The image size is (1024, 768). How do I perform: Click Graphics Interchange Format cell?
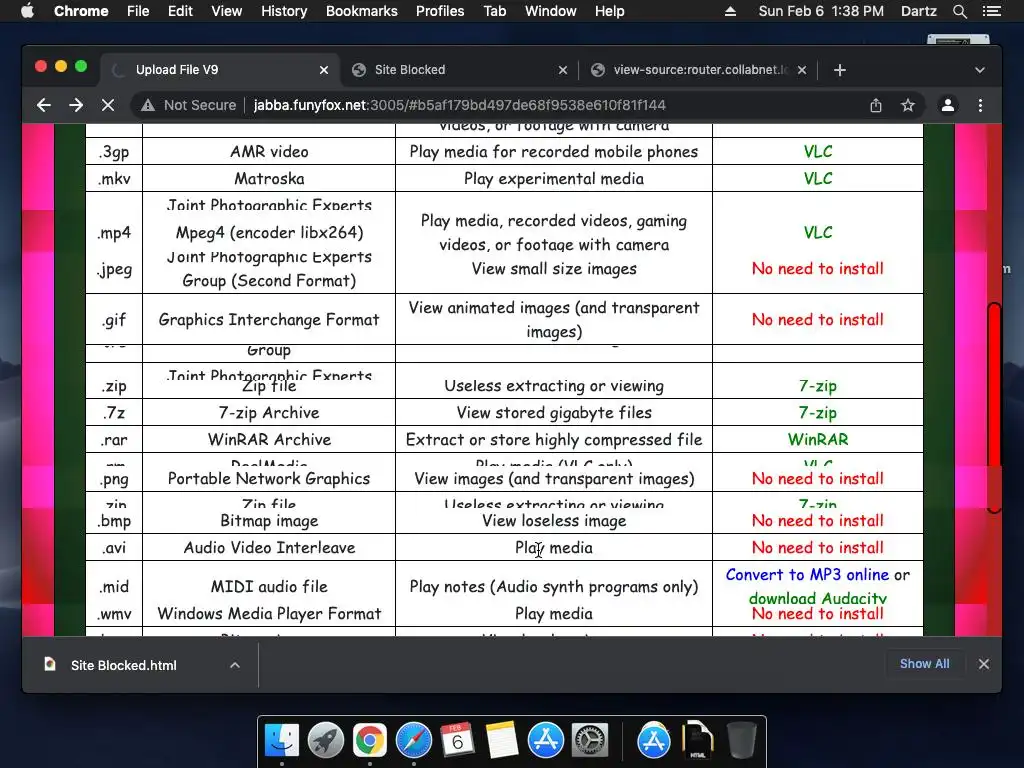pos(269,319)
